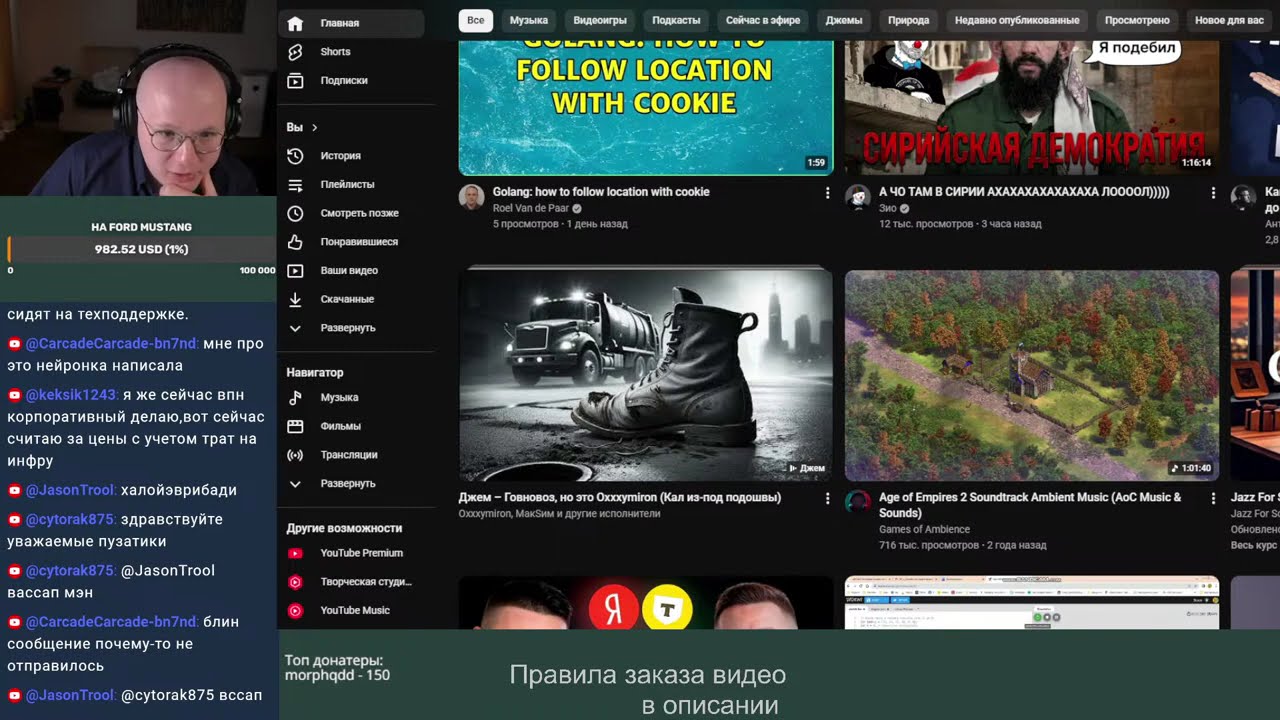1280x720 pixels.
Task: Open the YouTube Premium red icon
Action: [295, 553]
